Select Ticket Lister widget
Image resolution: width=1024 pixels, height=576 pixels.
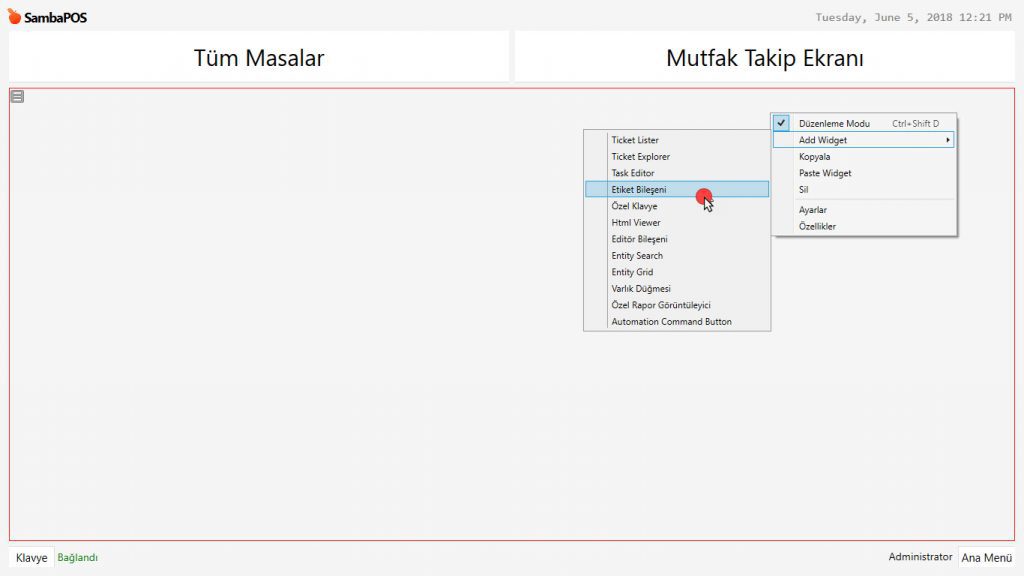(x=635, y=140)
